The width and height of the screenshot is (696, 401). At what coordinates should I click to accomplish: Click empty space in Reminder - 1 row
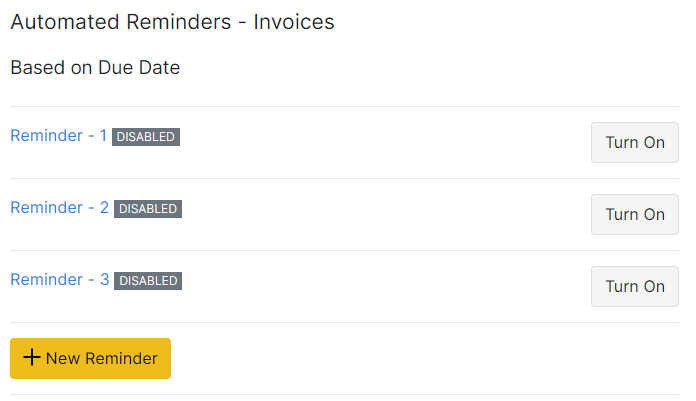click(x=380, y=142)
